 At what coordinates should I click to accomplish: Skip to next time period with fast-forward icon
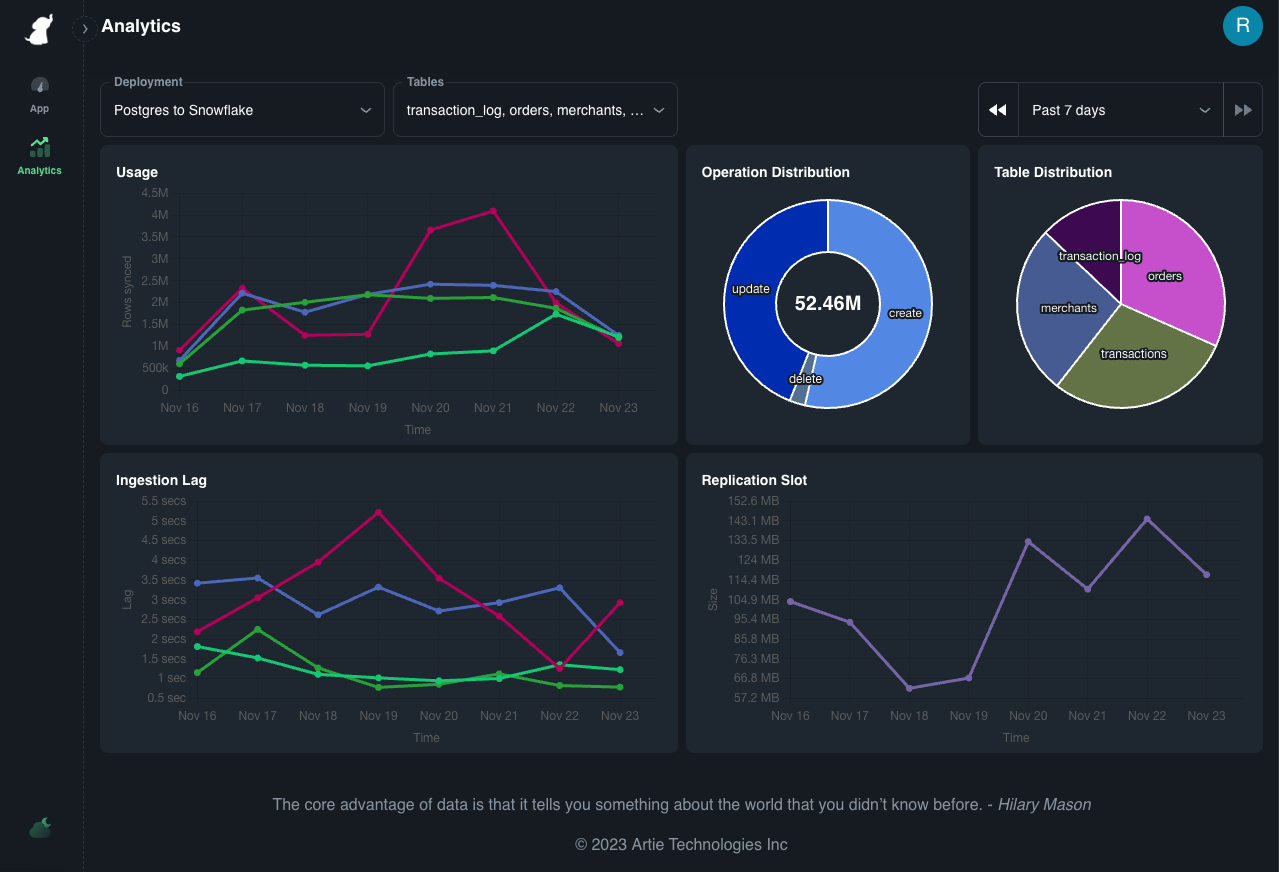[1243, 110]
